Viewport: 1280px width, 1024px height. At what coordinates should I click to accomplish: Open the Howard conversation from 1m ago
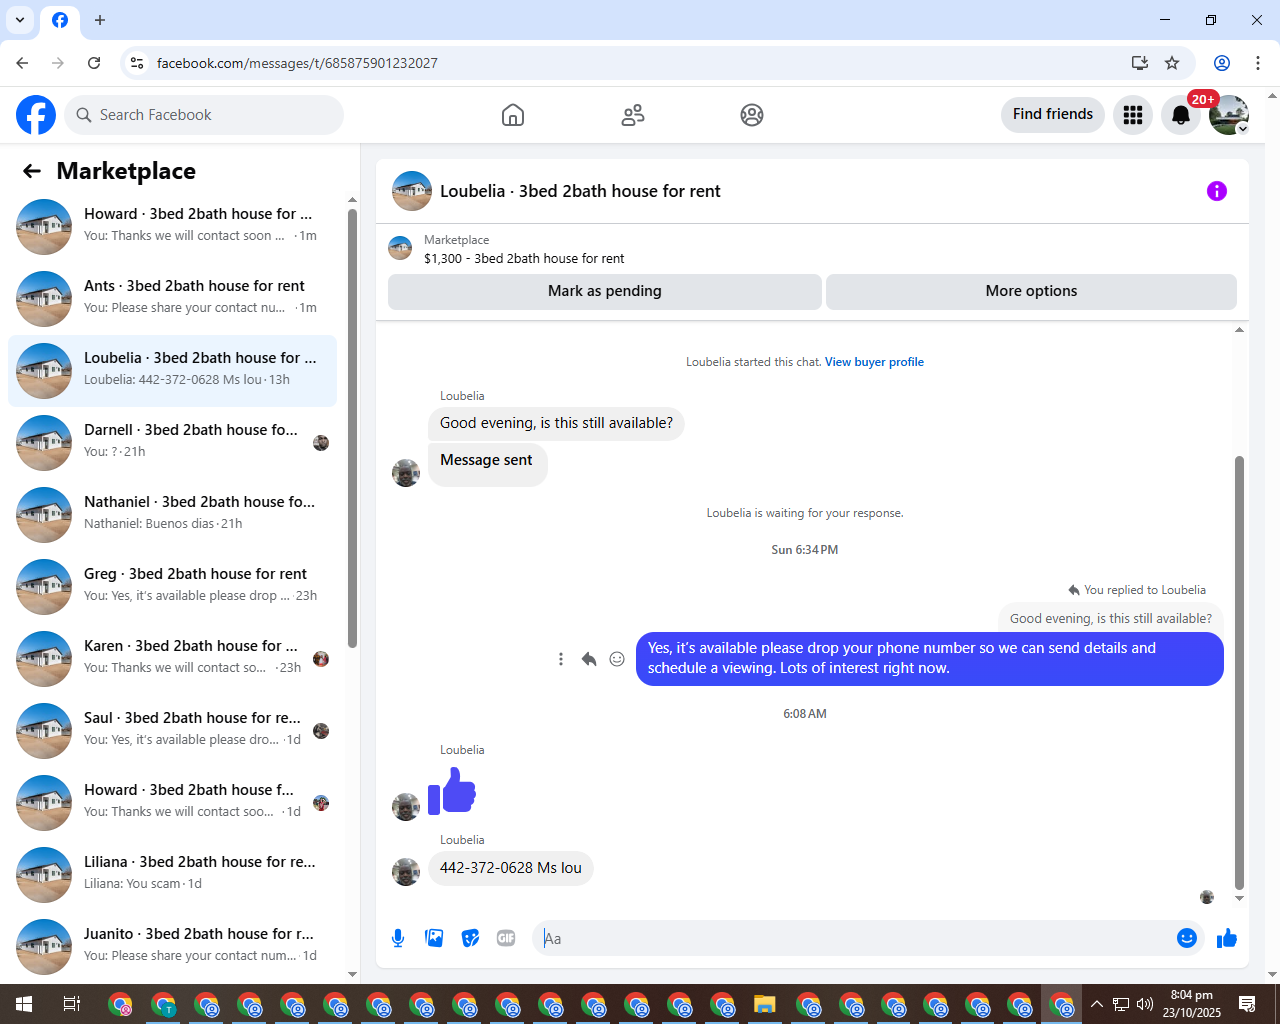(172, 227)
